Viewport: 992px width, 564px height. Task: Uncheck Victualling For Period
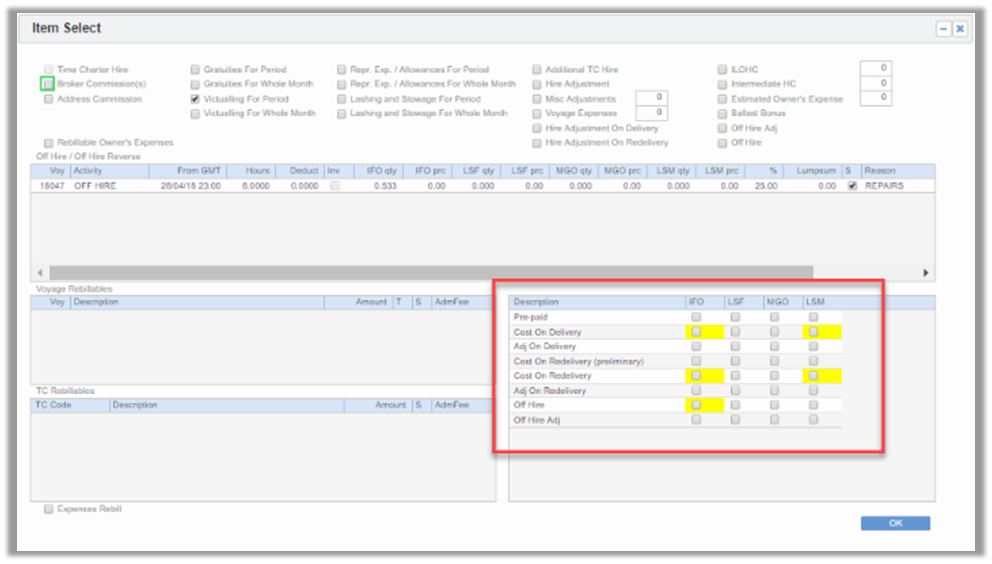pos(196,99)
